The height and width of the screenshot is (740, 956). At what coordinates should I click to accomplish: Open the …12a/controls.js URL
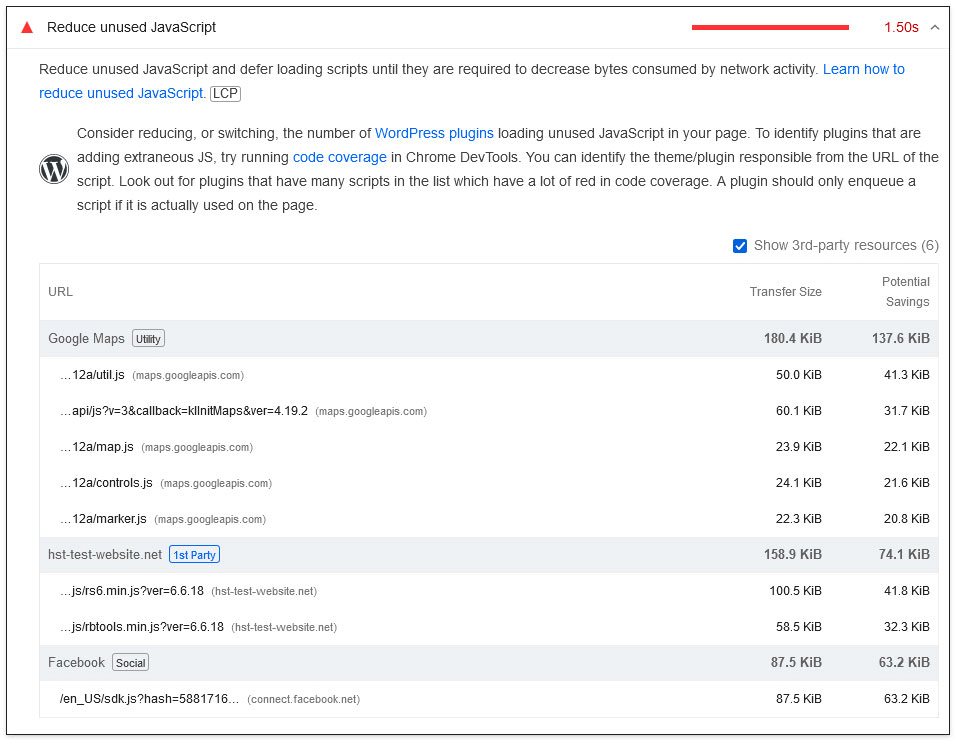pos(106,483)
